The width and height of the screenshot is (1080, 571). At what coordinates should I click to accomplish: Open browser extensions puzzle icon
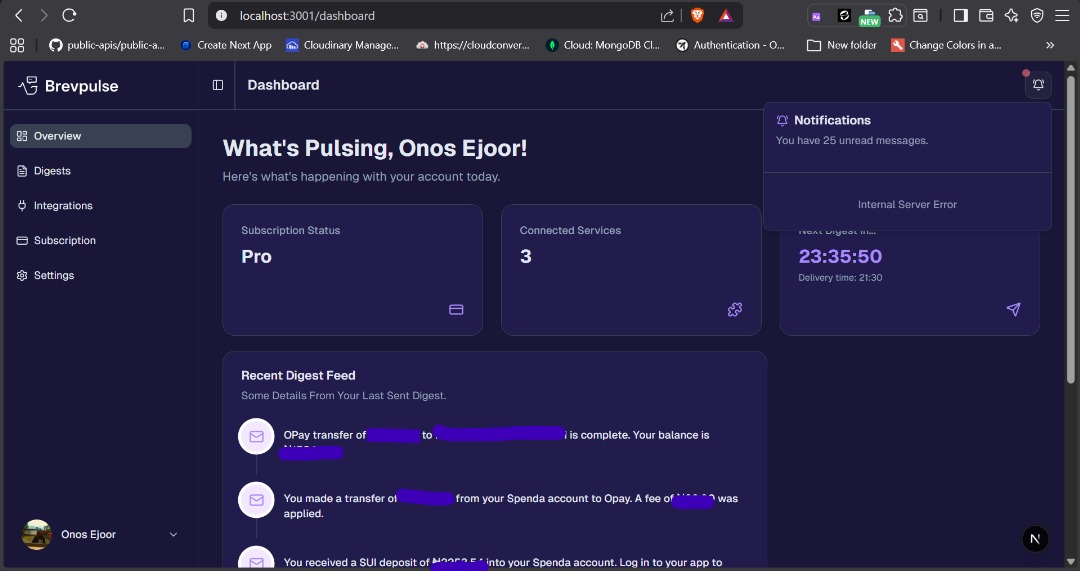coord(895,15)
